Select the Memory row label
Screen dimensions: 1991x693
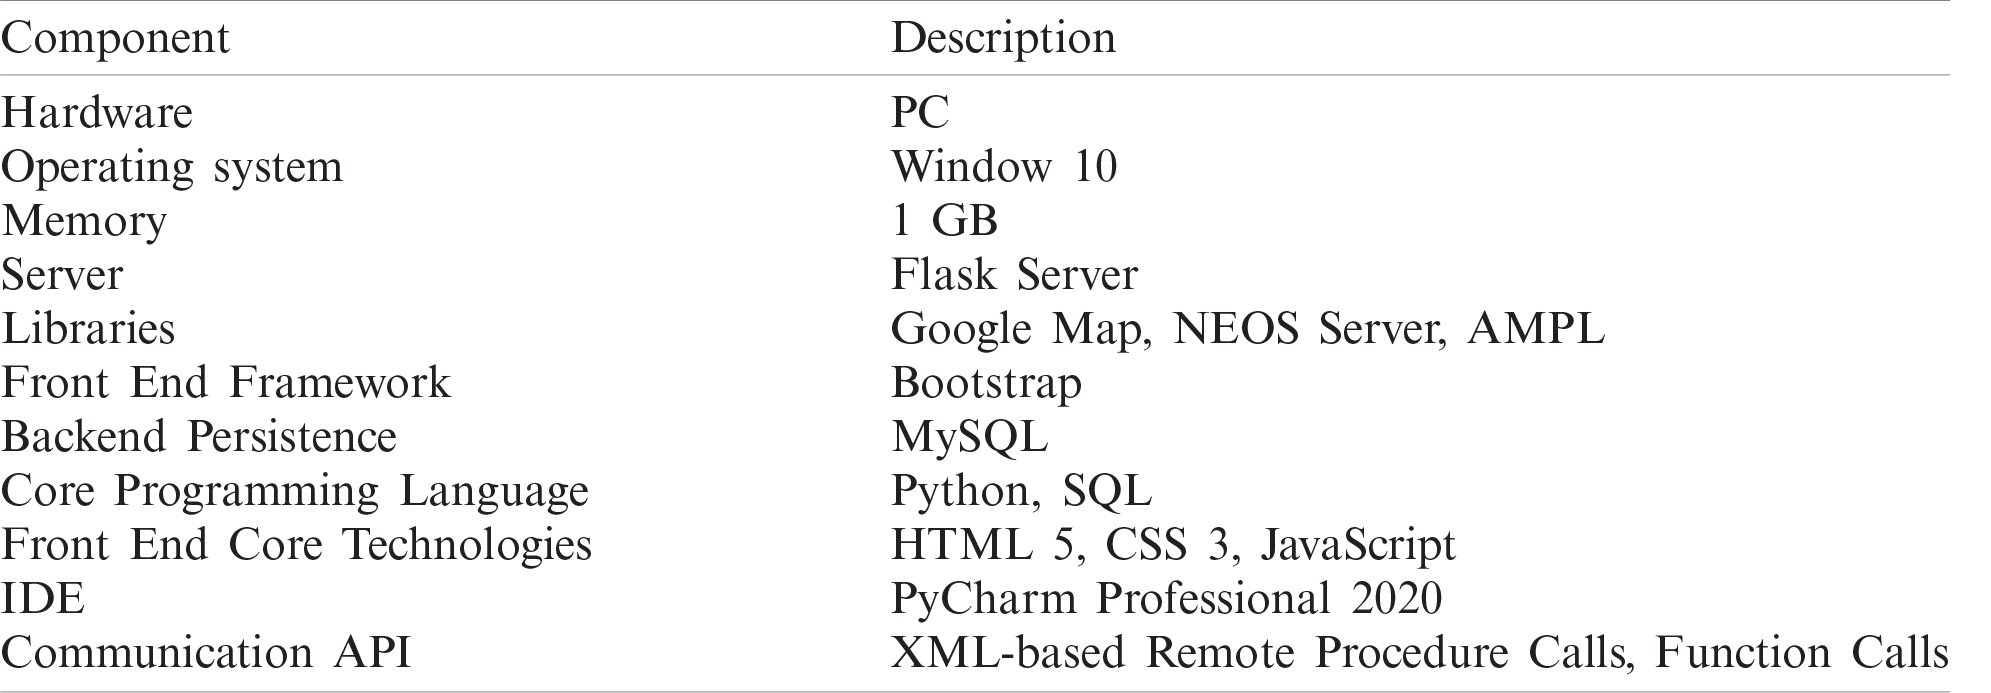coord(84,220)
